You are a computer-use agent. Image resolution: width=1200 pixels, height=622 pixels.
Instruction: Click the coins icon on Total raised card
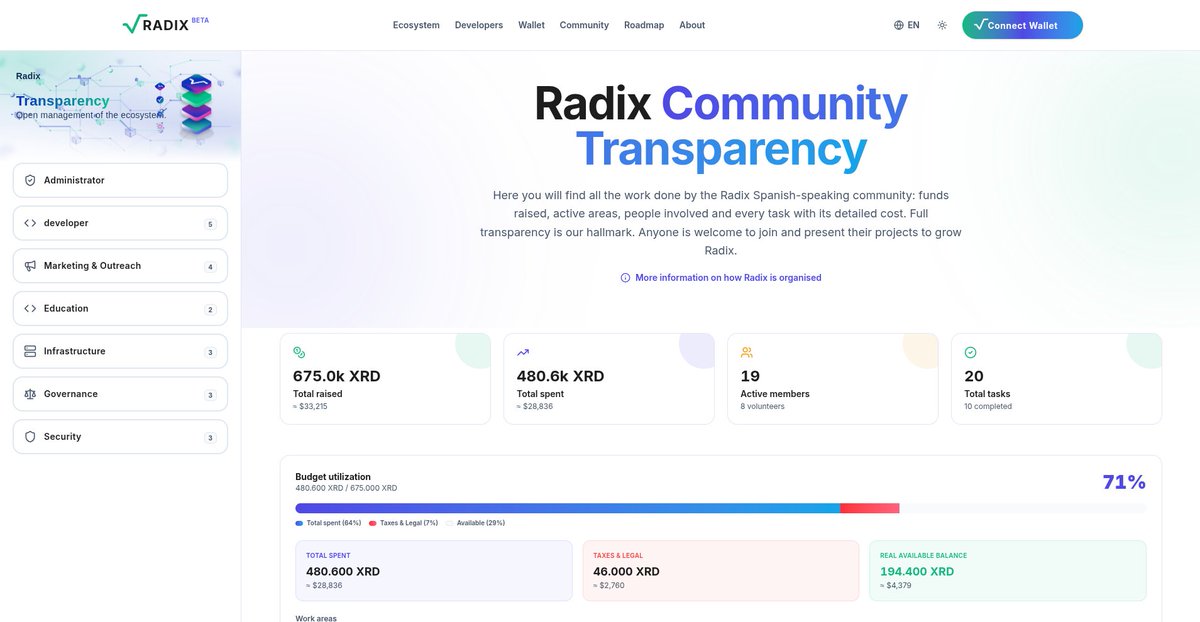coord(299,352)
